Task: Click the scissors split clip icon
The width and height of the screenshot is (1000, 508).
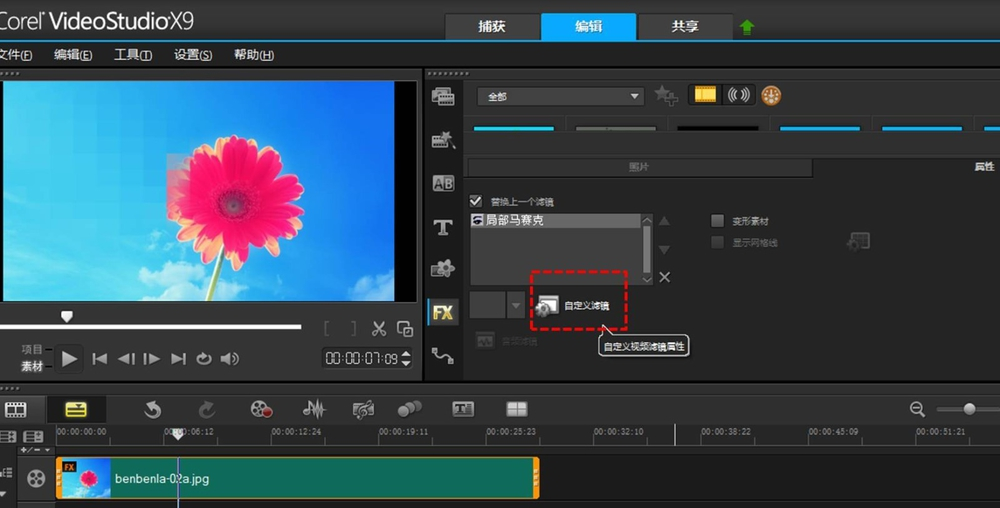Action: 379,328
